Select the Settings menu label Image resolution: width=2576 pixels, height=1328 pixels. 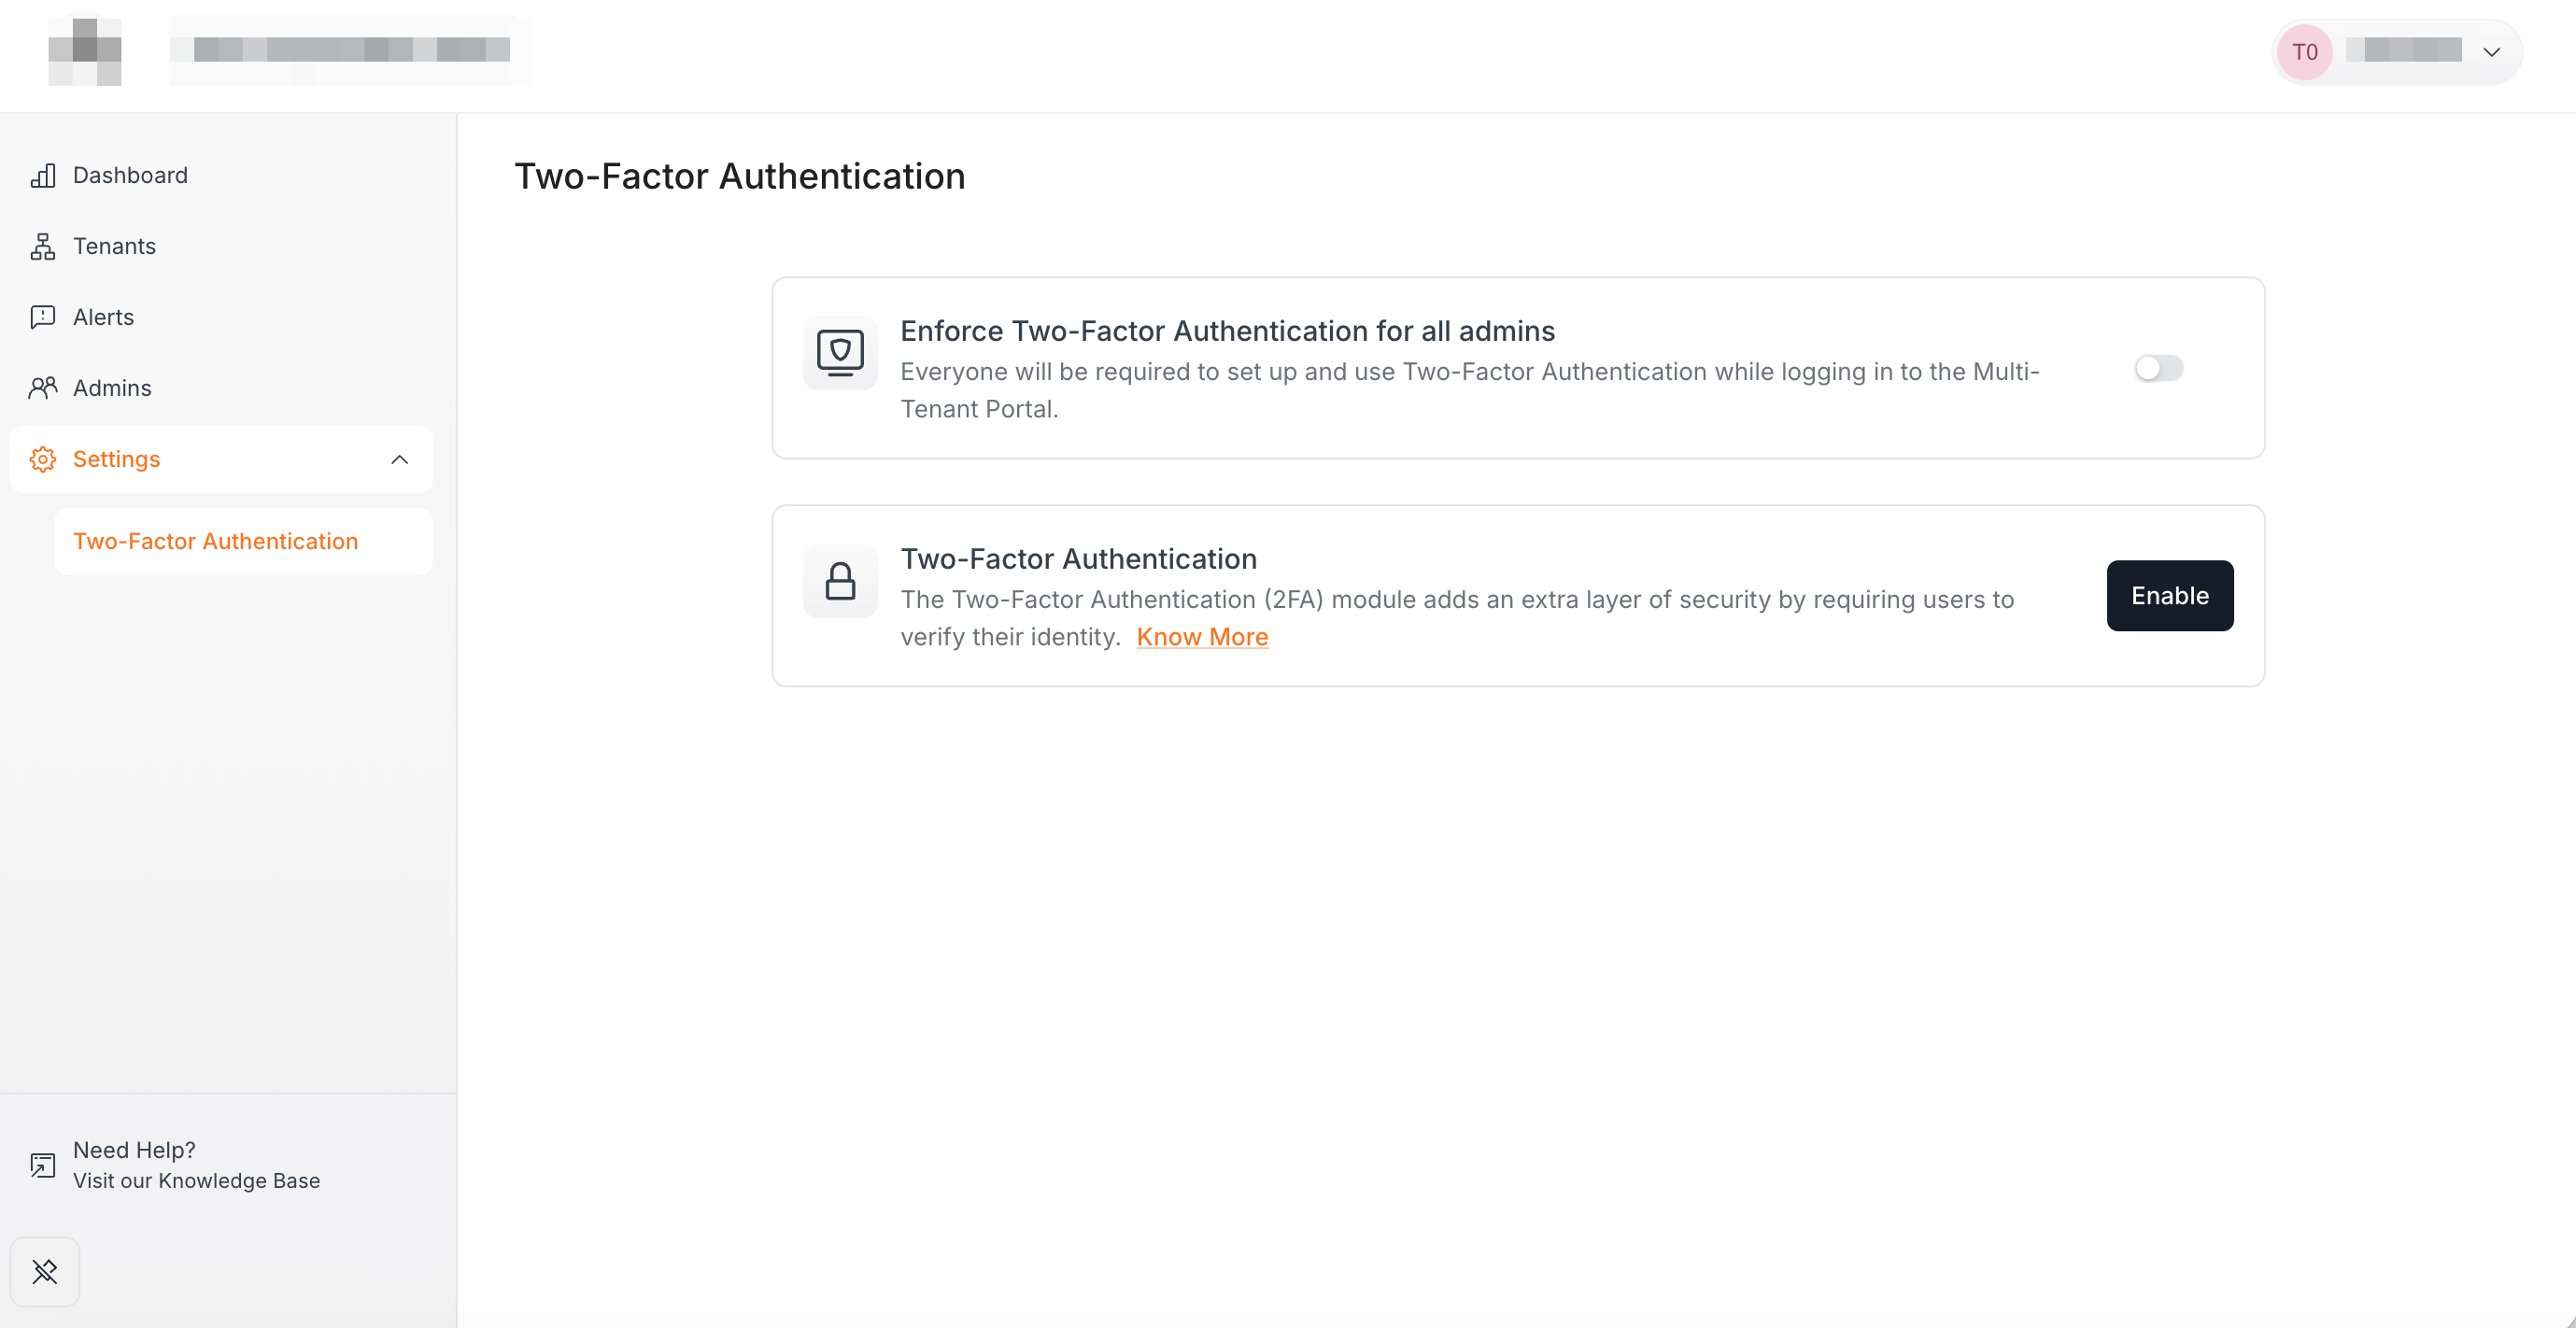tap(116, 459)
